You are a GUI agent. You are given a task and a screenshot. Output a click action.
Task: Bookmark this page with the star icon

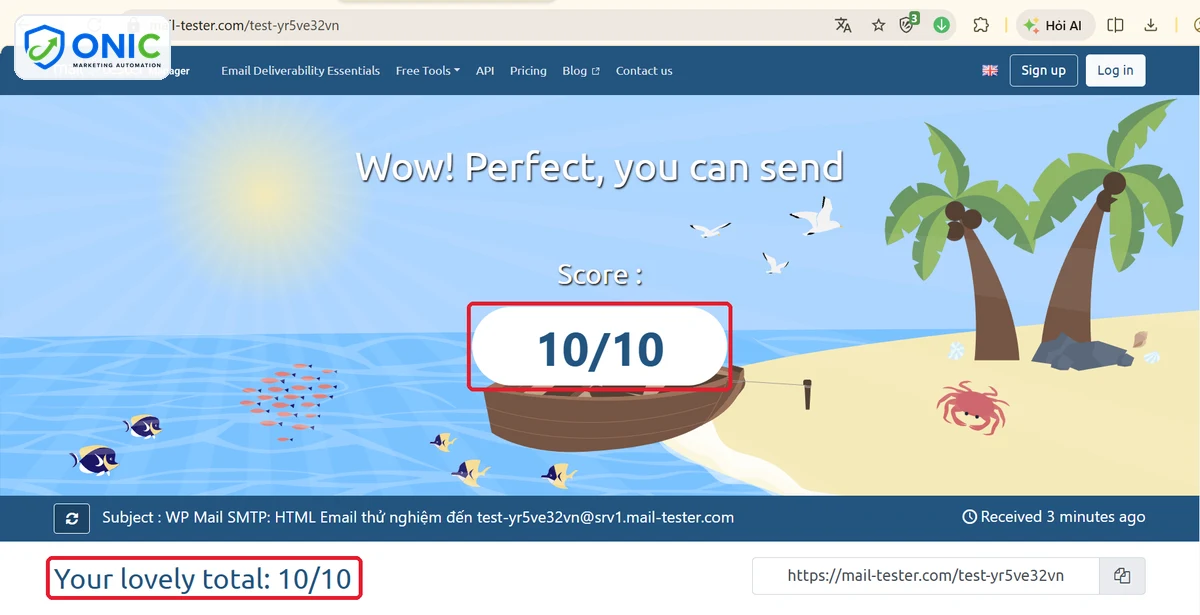[x=878, y=25]
